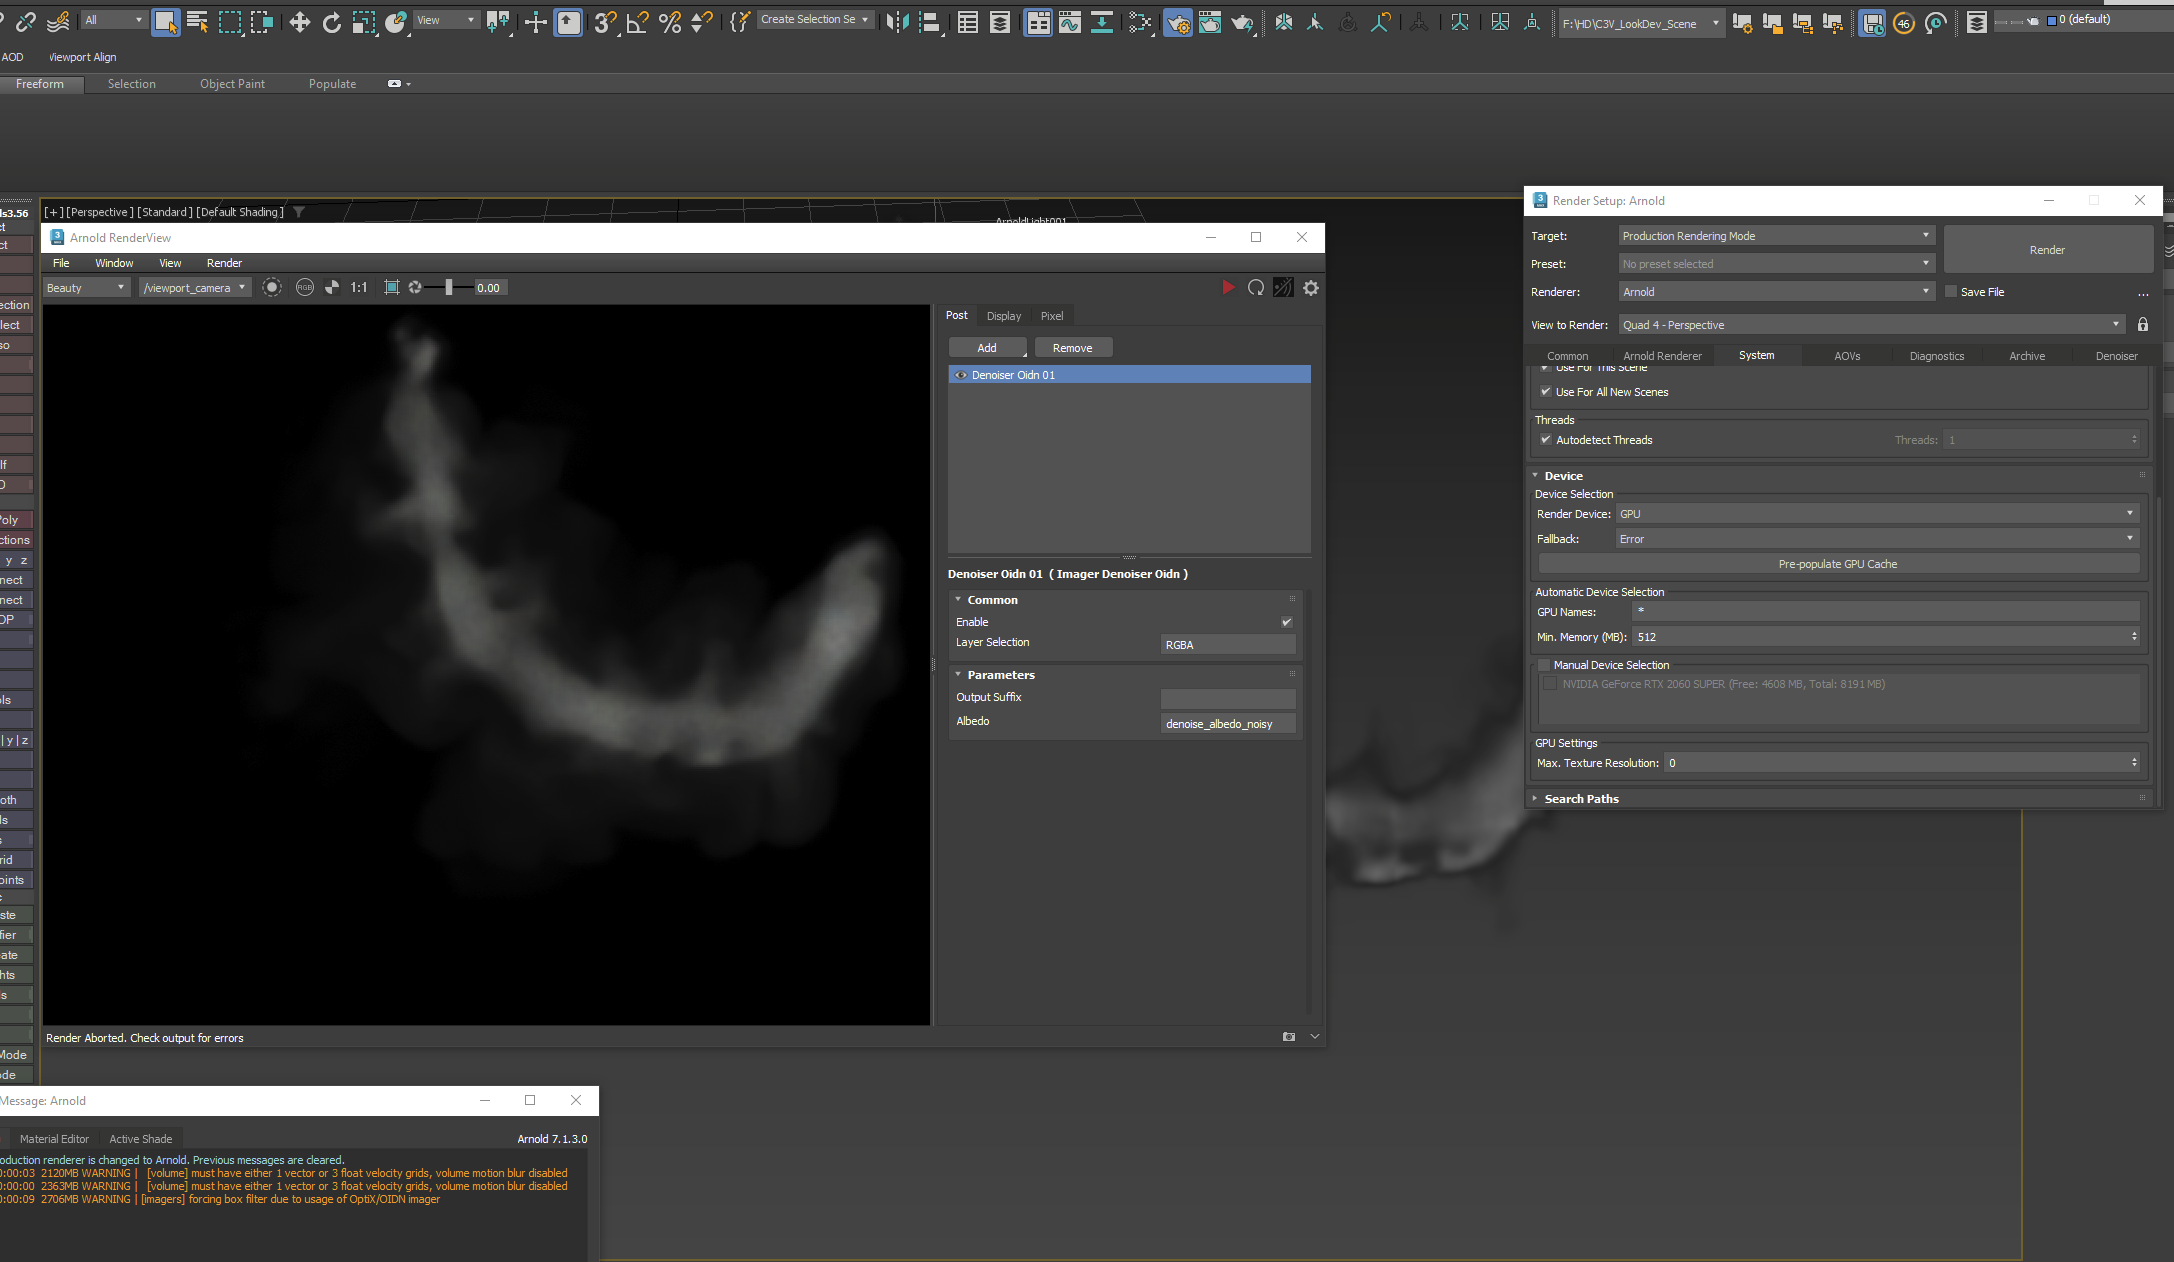2174x1262 pixels.
Task: Remove the selected Denoiser Oidn 01
Action: 1073,347
